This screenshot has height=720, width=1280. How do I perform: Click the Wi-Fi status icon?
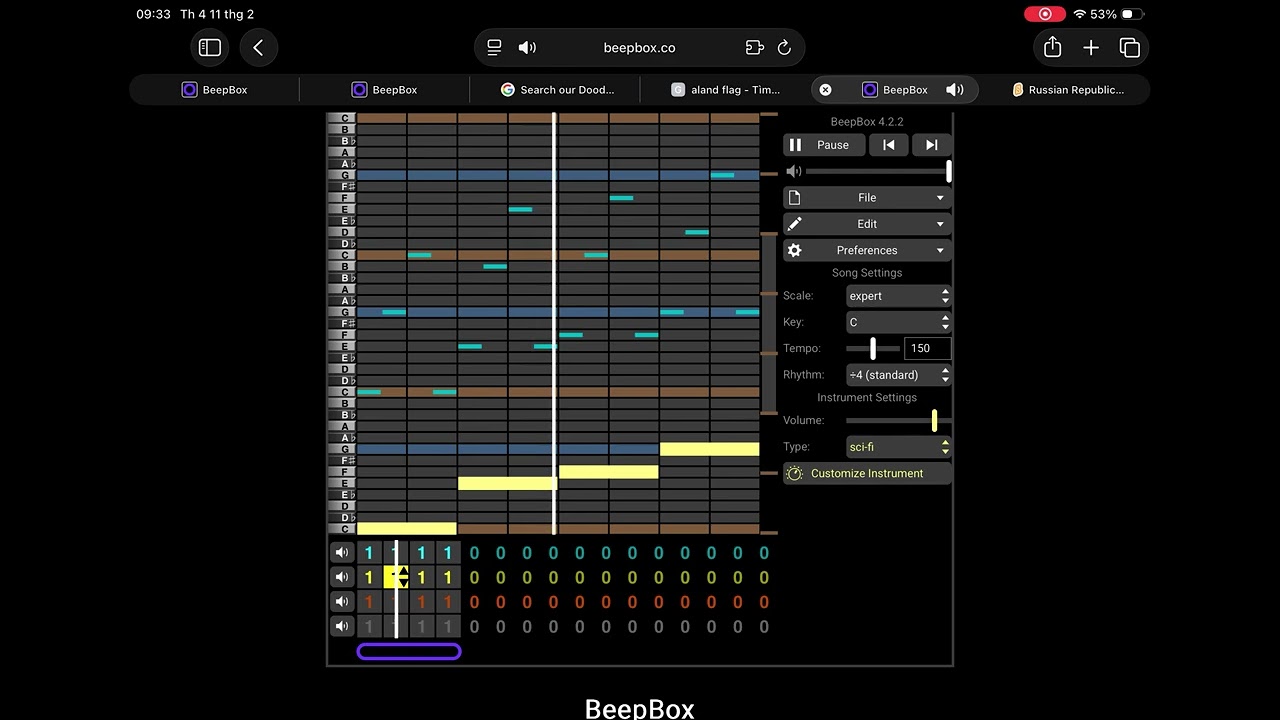tap(1079, 14)
